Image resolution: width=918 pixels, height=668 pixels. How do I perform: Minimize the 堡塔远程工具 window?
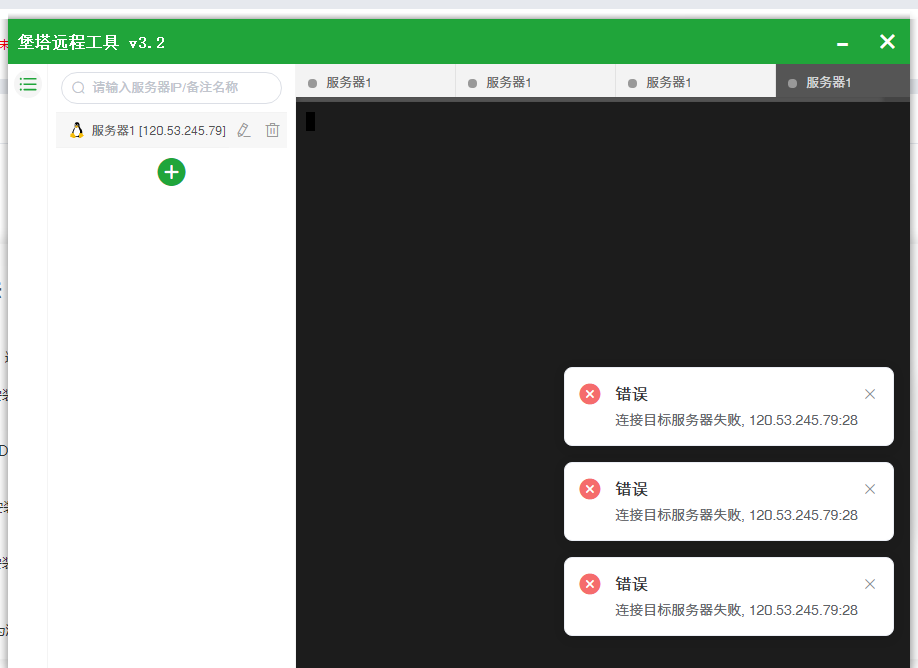(842, 43)
